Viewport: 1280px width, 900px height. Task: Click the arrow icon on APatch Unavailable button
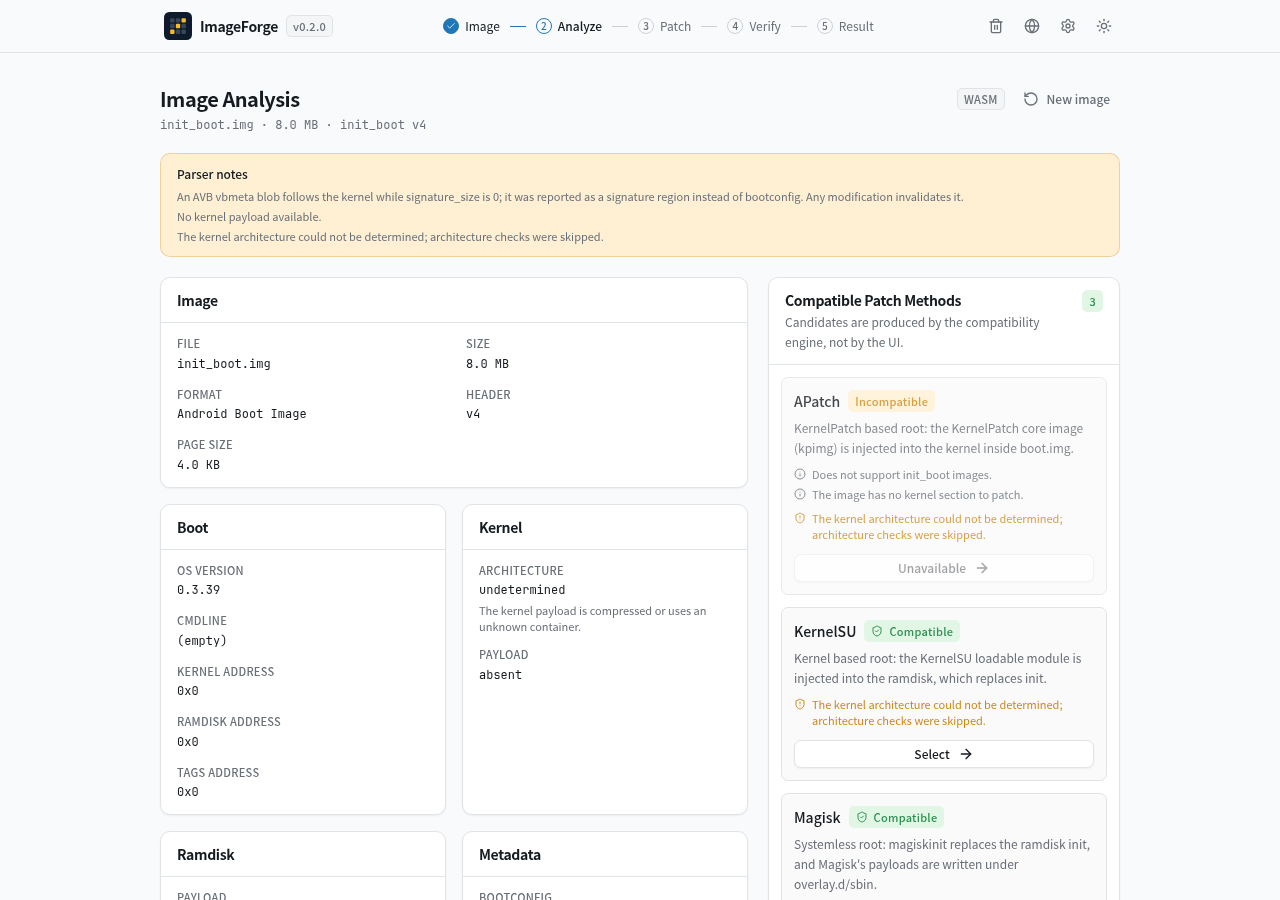(x=982, y=568)
